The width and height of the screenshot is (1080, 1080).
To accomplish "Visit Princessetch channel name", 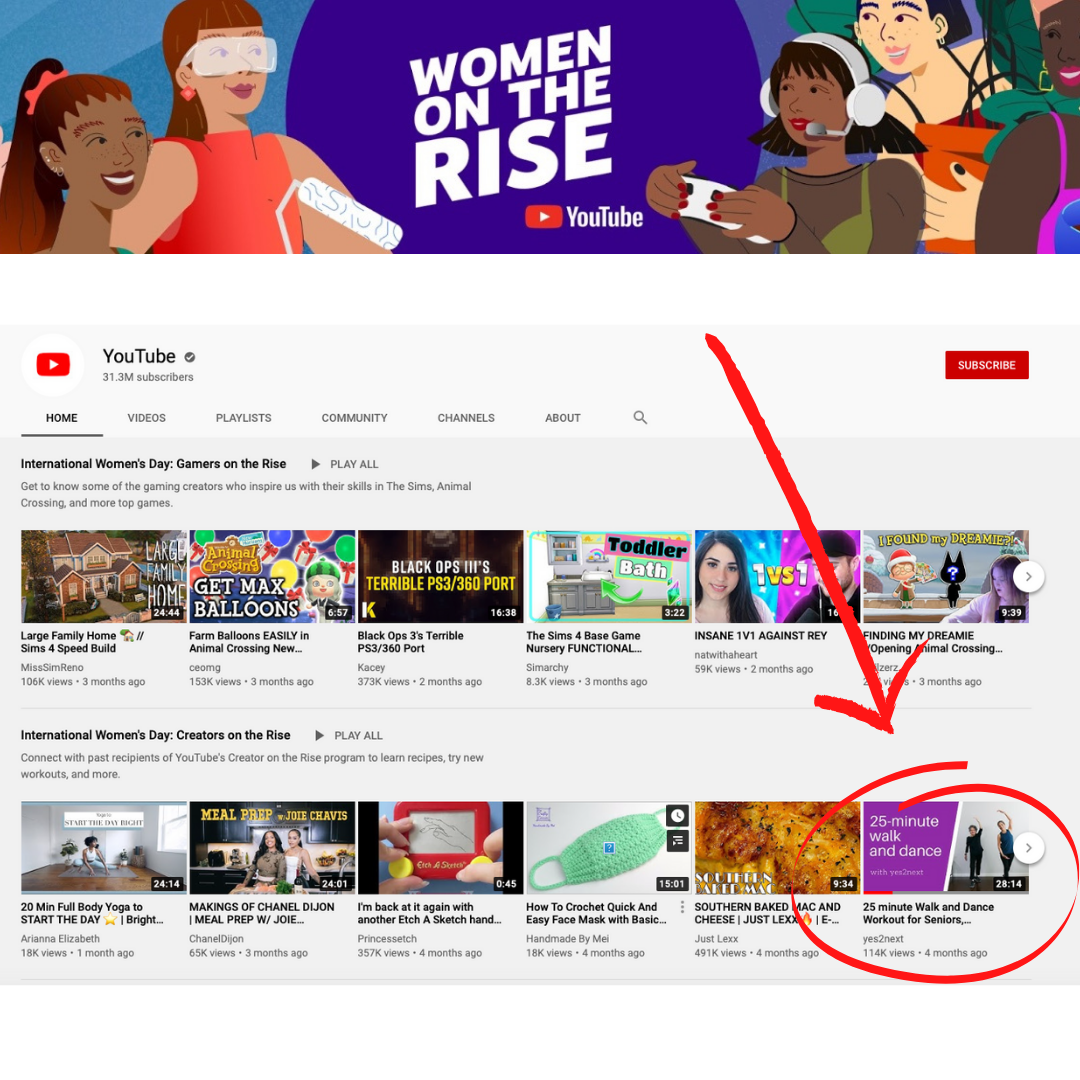I will [387, 939].
